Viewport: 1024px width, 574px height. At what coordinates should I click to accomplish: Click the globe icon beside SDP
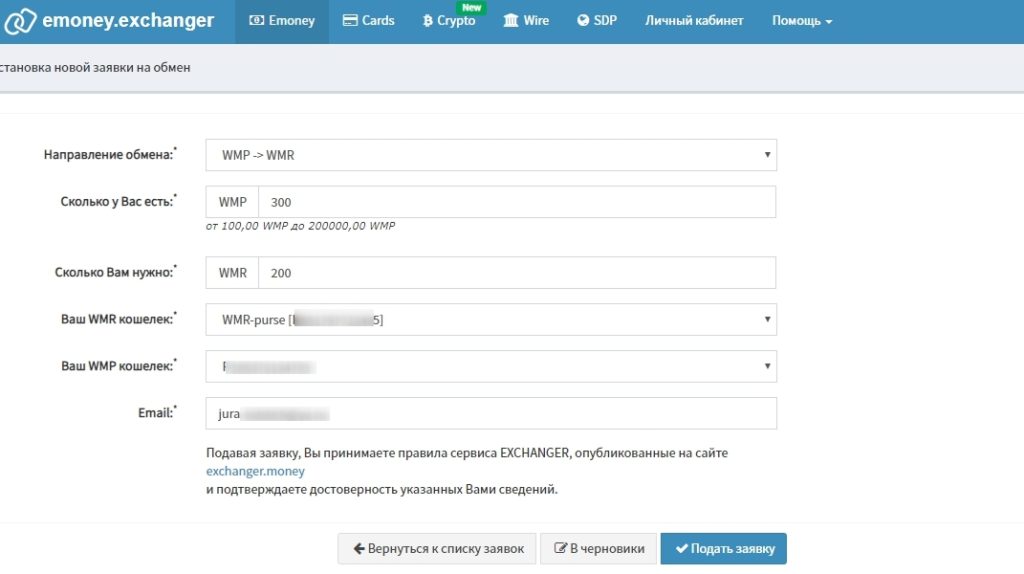(x=583, y=21)
